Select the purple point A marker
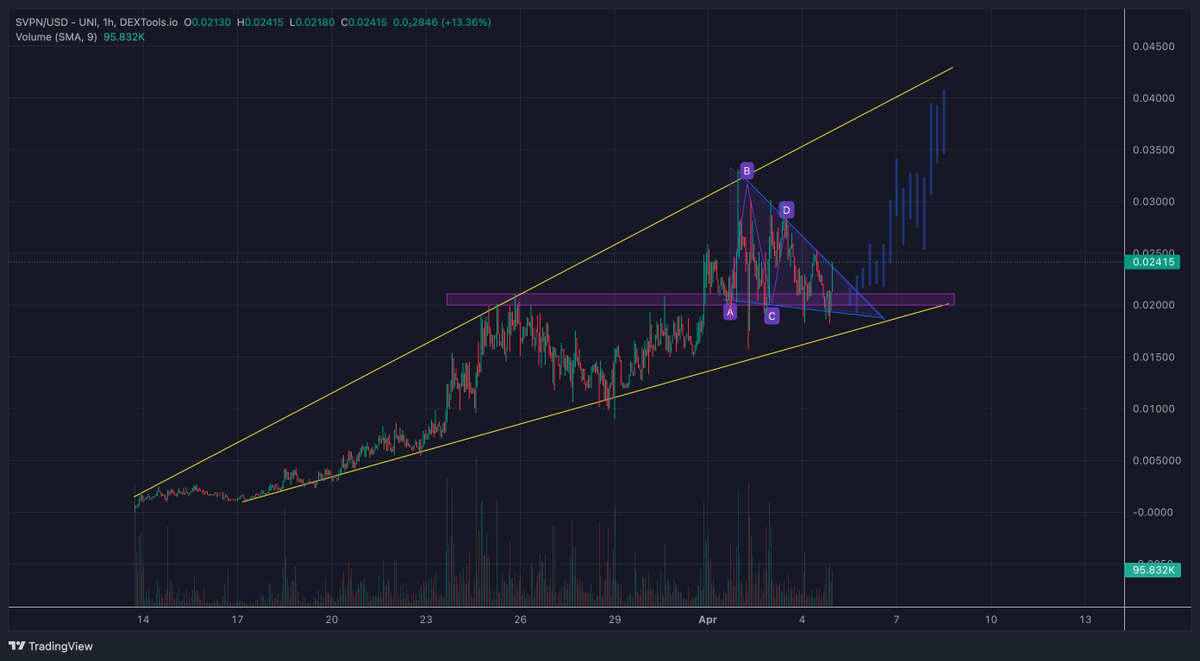1200x661 pixels. click(x=730, y=311)
